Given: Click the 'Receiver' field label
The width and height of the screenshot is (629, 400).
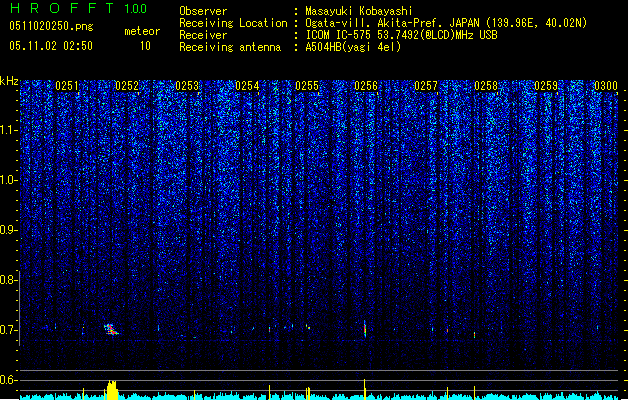Looking at the screenshot, I should pyautogui.click(x=203, y=35).
